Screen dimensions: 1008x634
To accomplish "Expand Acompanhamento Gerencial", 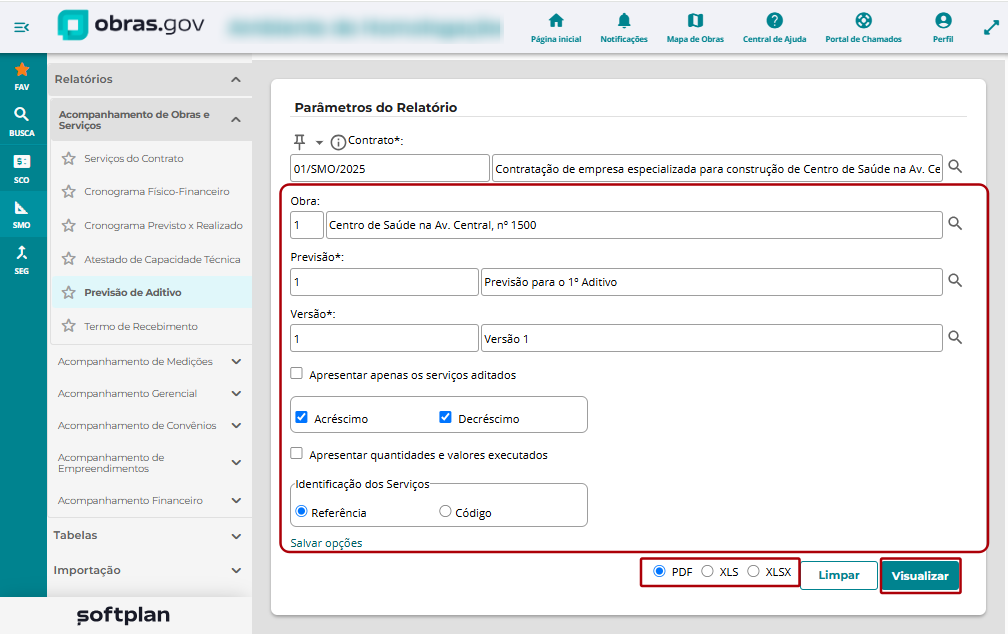I will [x=236, y=394].
